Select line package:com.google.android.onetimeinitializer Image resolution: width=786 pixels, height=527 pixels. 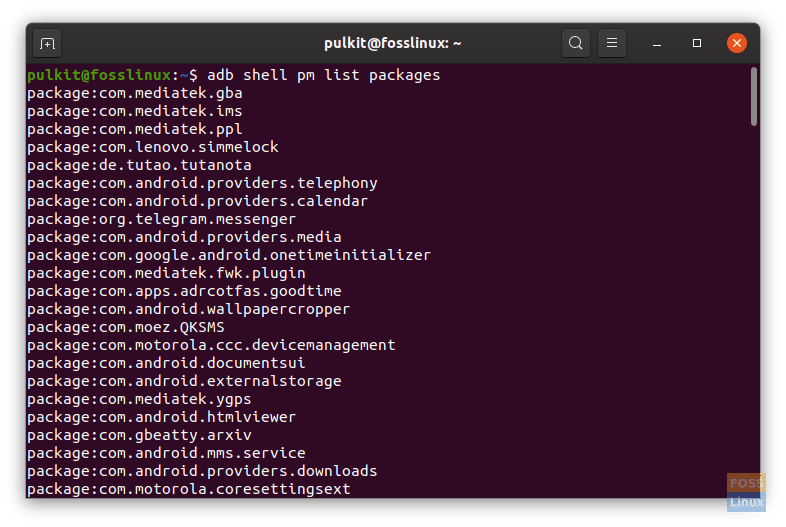(x=229, y=255)
